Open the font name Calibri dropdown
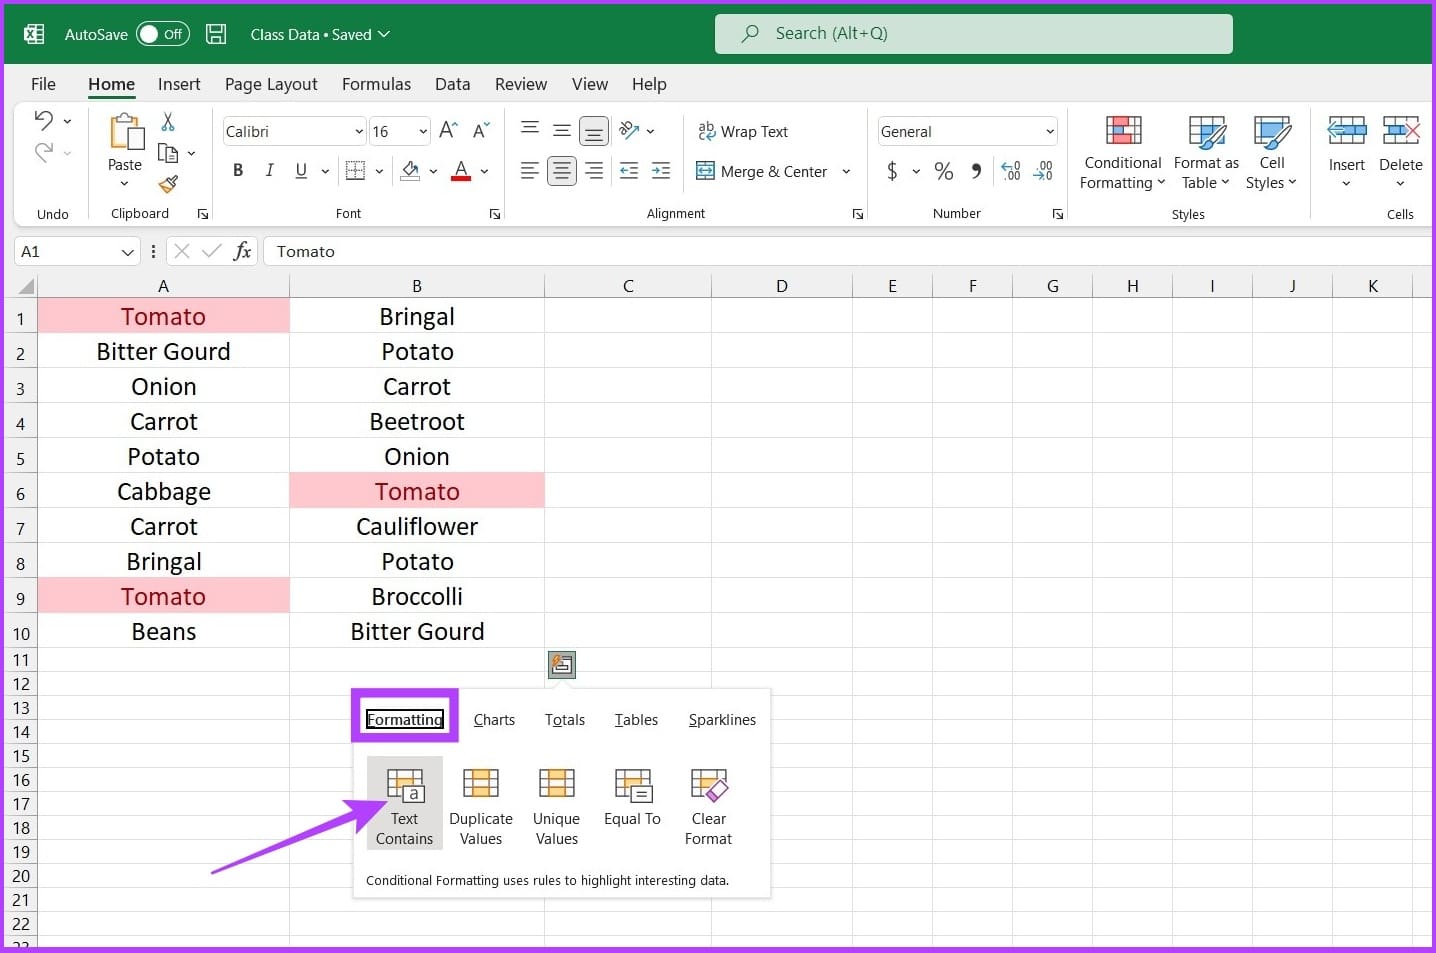This screenshot has width=1436, height=953. point(359,132)
